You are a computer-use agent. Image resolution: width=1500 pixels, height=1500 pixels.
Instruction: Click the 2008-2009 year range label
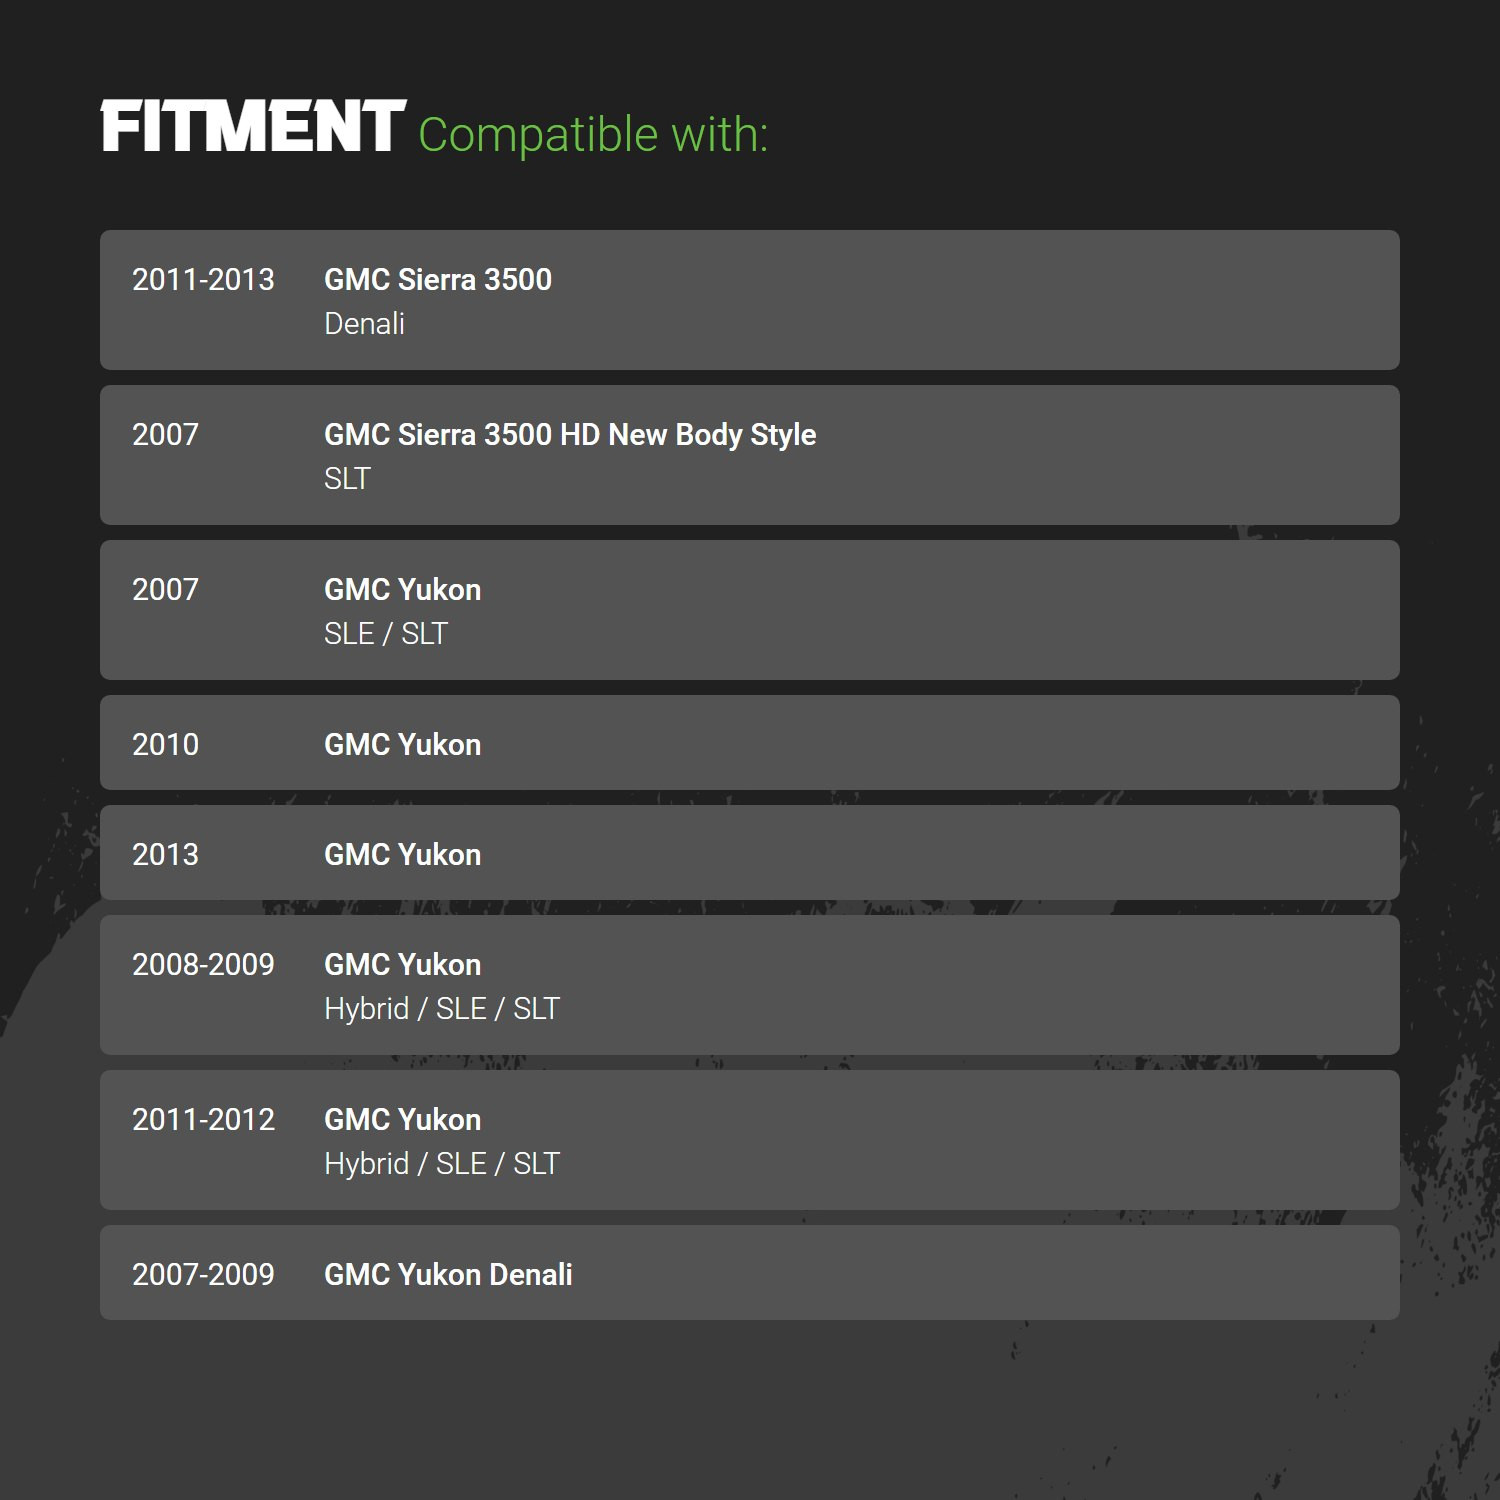click(x=203, y=965)
